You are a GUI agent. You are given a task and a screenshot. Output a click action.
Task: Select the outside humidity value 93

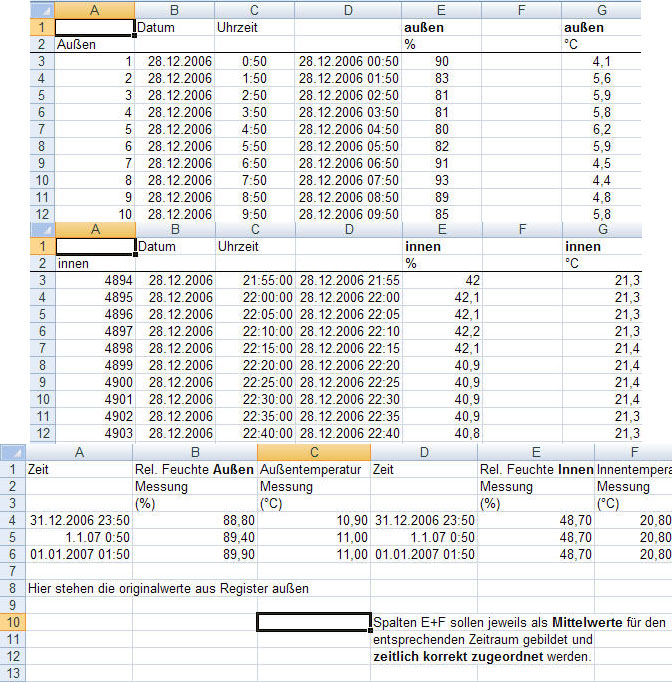point(440,180)
